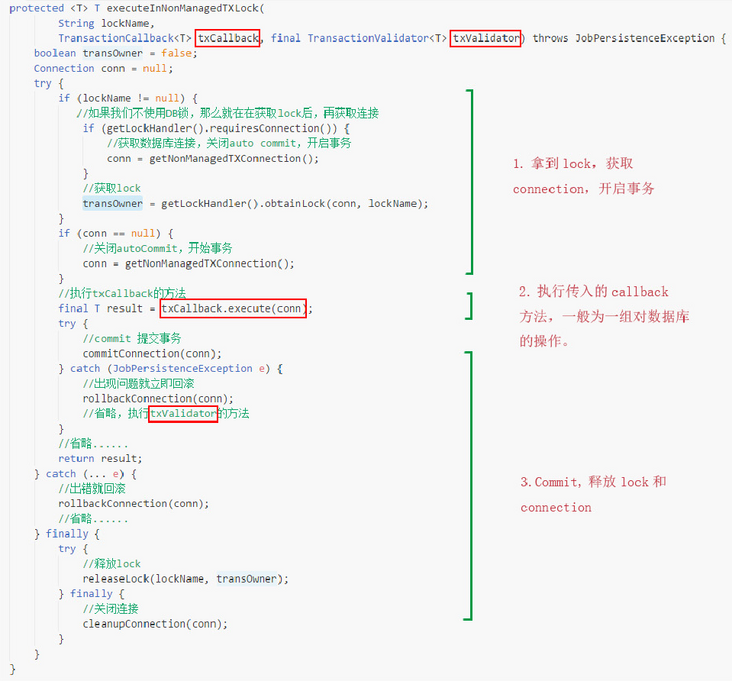Click the comment '//关闭autoCommit，开始事务'
732x681 pixels.
(157, 248)
